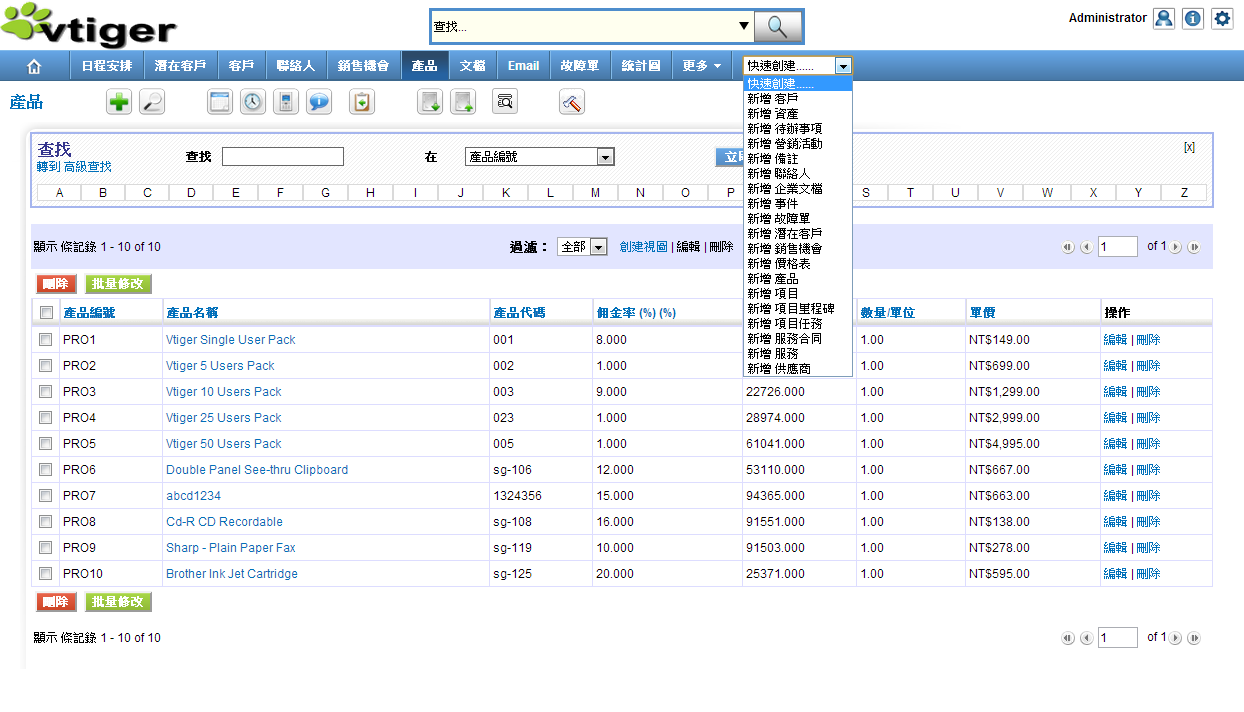Open product Vtiger Single User Pack
The image size is (1244, 712).
tap(231, 340)
